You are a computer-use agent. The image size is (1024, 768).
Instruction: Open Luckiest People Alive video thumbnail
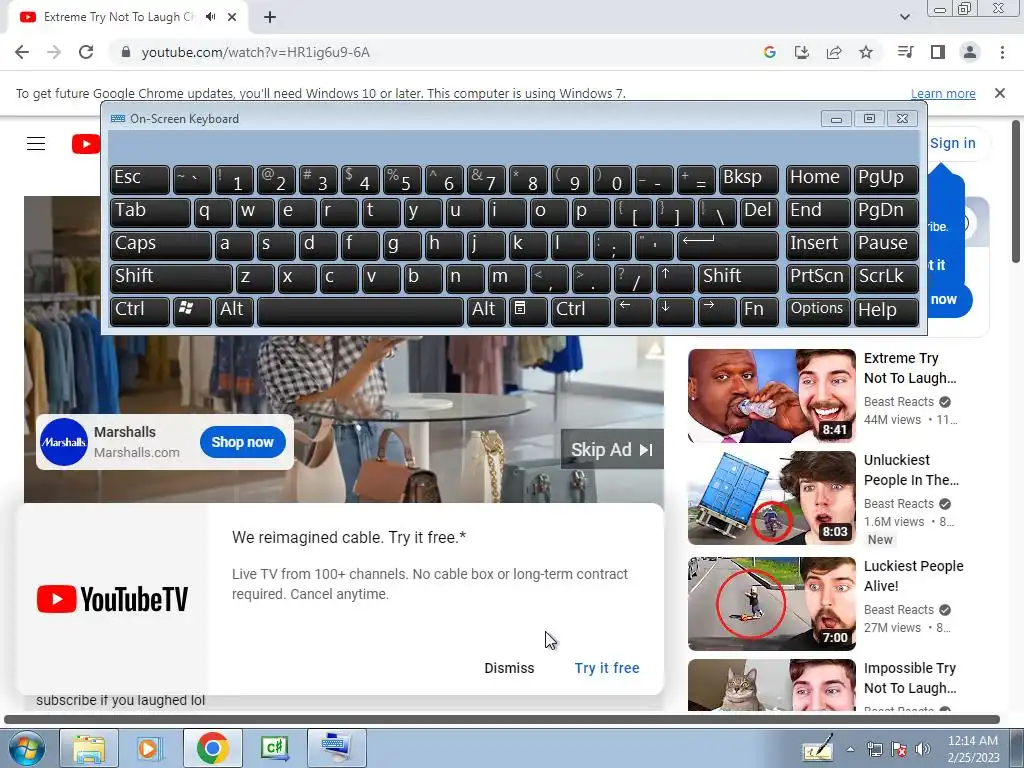tap(771, 603)
